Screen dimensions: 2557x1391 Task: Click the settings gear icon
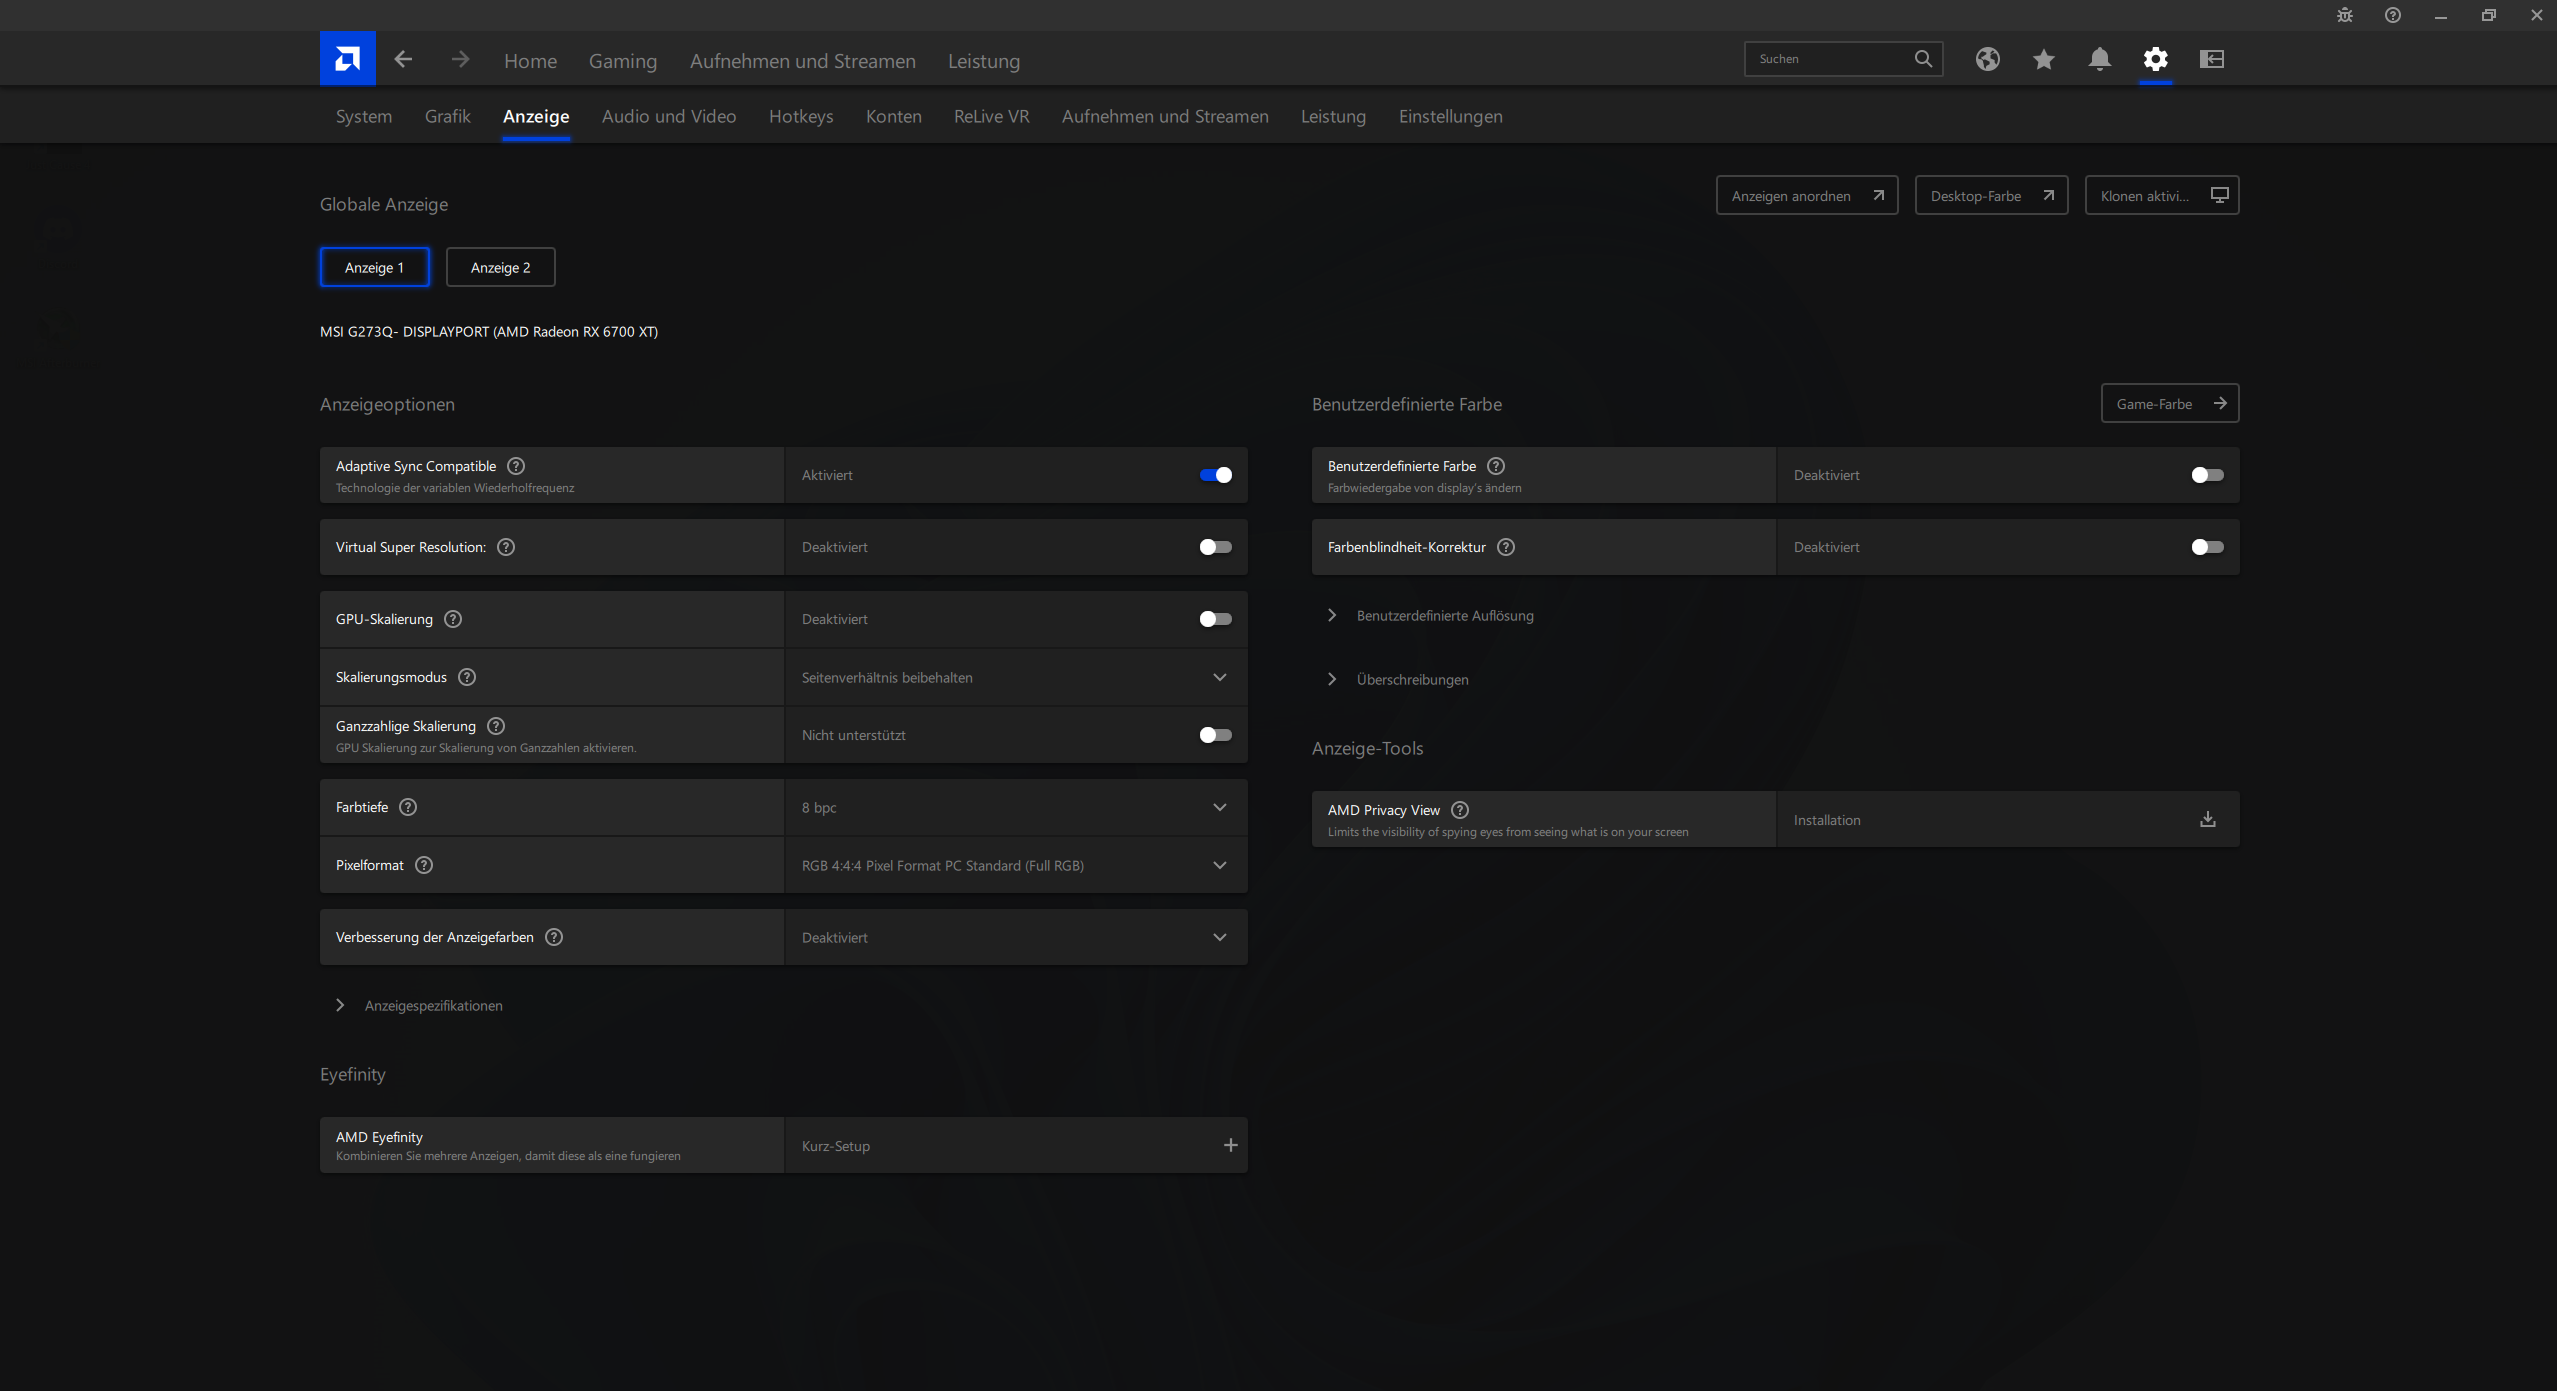point(2155,59)
